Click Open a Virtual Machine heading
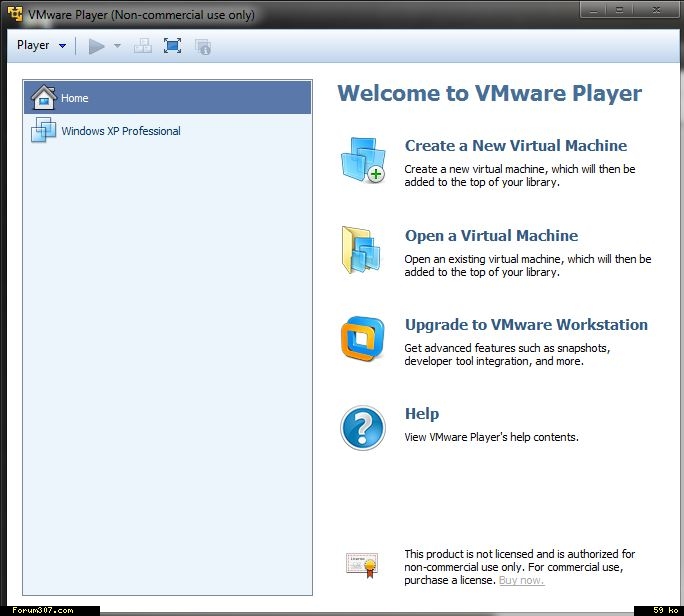This screenshot has width=684, height=616. (x=491, y=236)
